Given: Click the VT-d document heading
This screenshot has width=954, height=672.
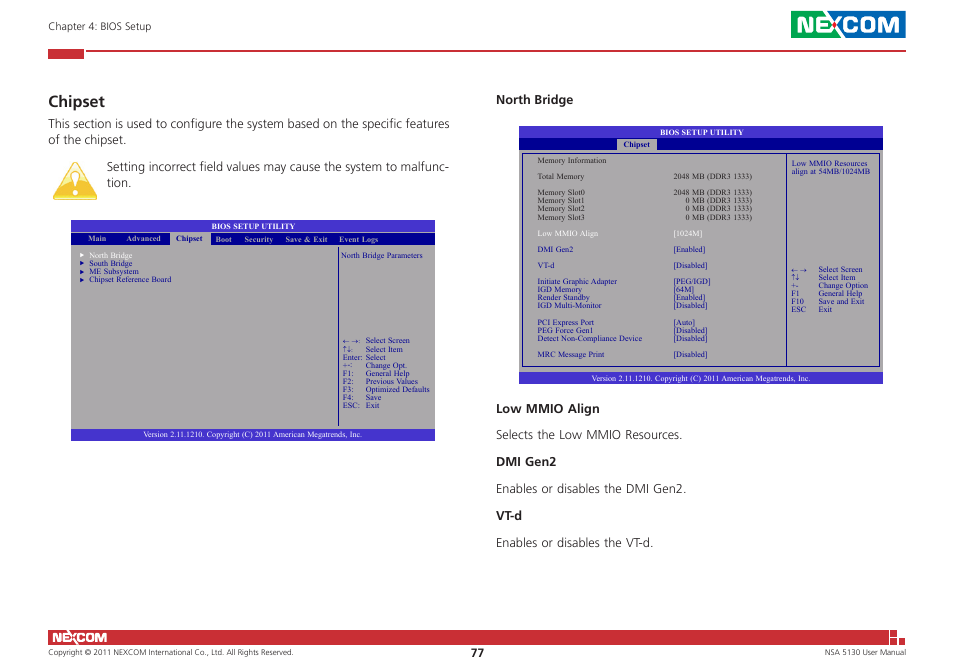Looking at the screenshot, I should (509, 516).
